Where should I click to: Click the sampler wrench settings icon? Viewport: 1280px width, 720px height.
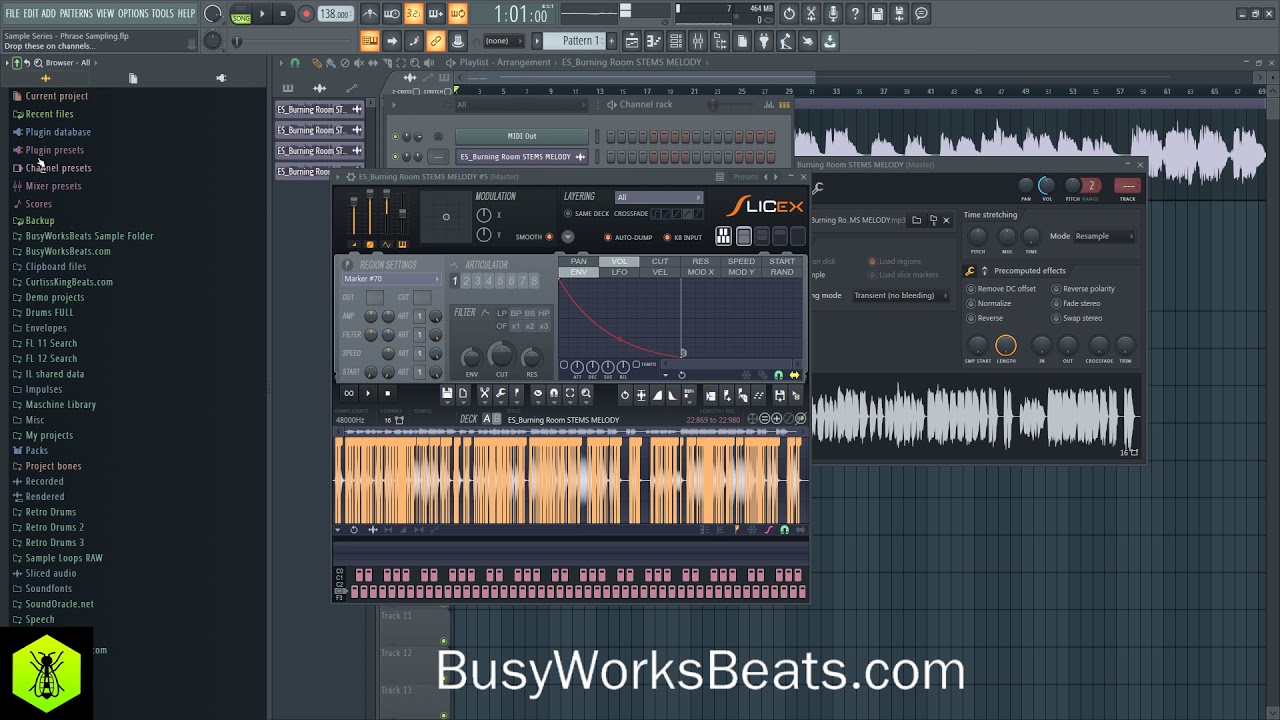(x=818, y=188)
